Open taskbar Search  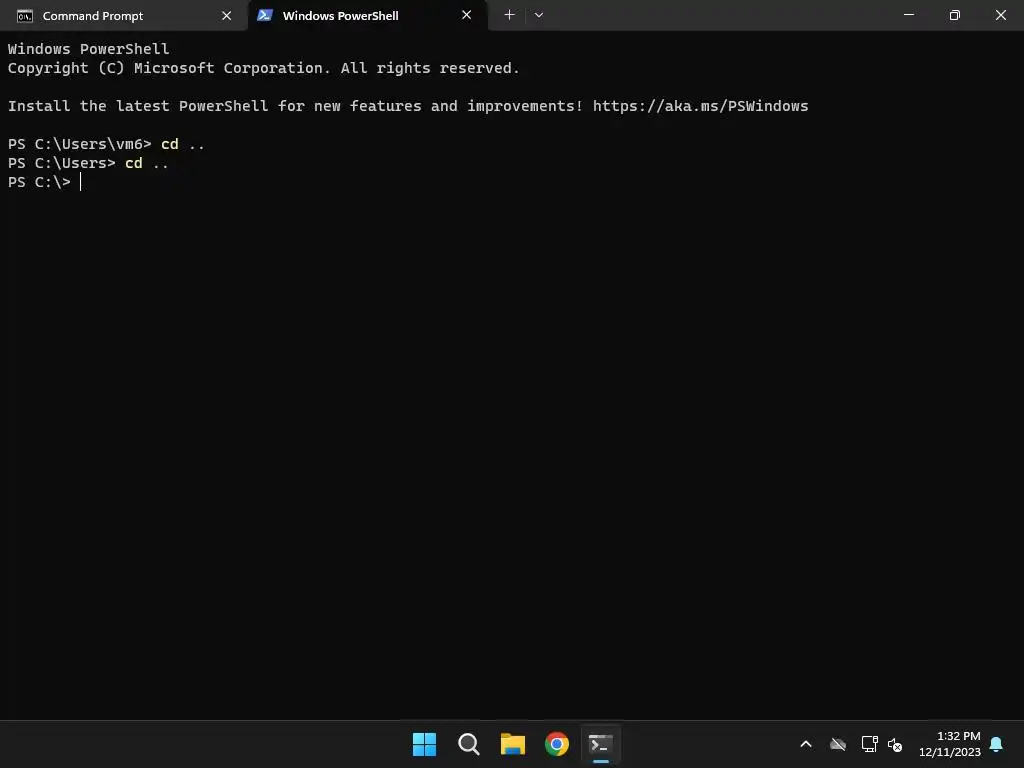[469, 744]
